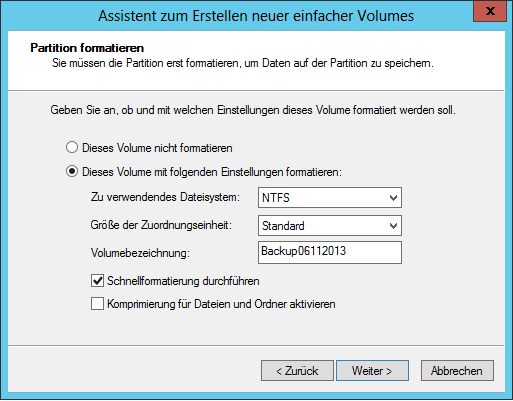Select the format with following settings radio

click(72, 172)
